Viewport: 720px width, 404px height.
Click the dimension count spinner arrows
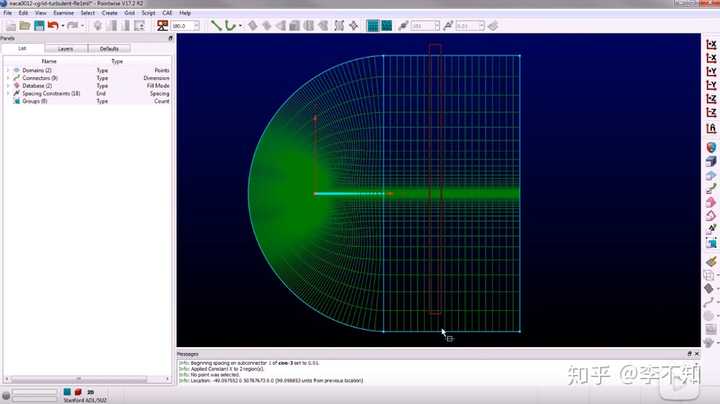click(437, 26)
